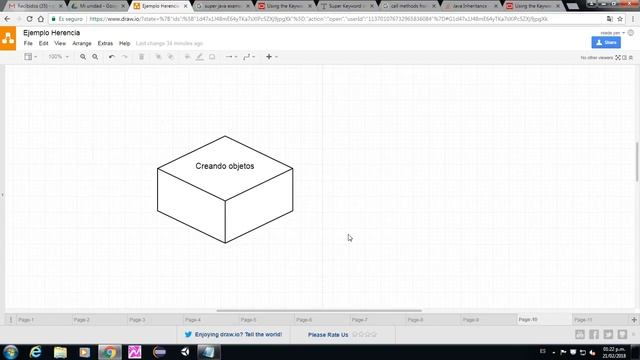Image resolution: width=640 pixels, height=360 pixels.
Task: Click the horizontal canvas scrollbar
Action: point(319,311)
